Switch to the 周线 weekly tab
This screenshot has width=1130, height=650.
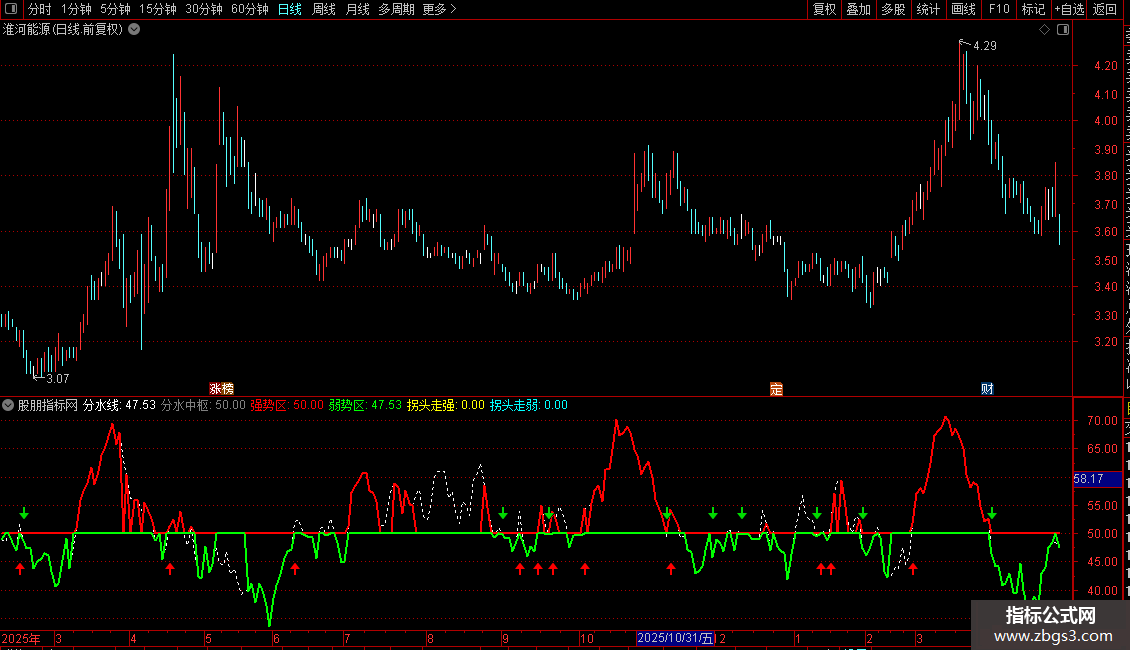pyautogui.click(x=324, y=9)
